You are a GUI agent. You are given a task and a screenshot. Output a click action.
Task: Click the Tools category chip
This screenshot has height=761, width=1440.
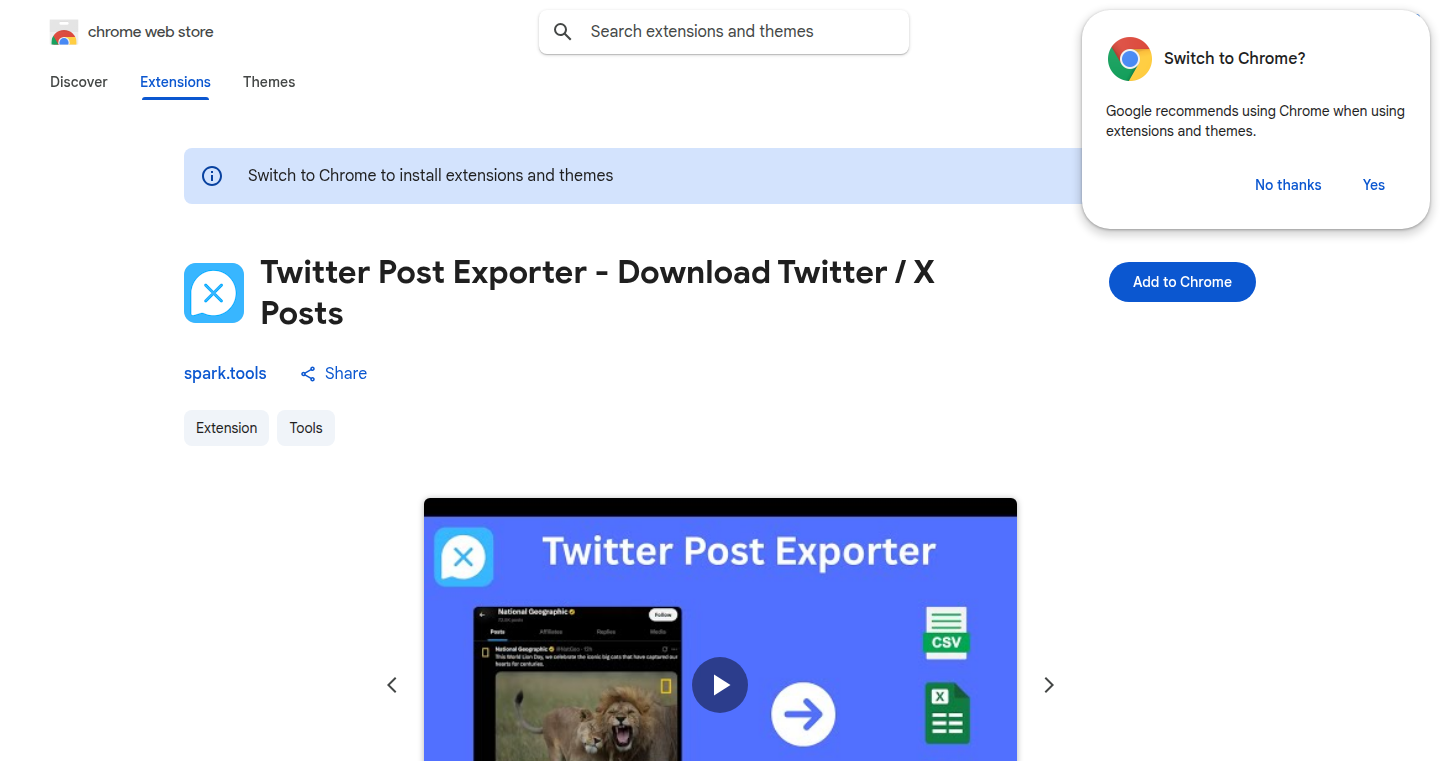tap(306, 428)
